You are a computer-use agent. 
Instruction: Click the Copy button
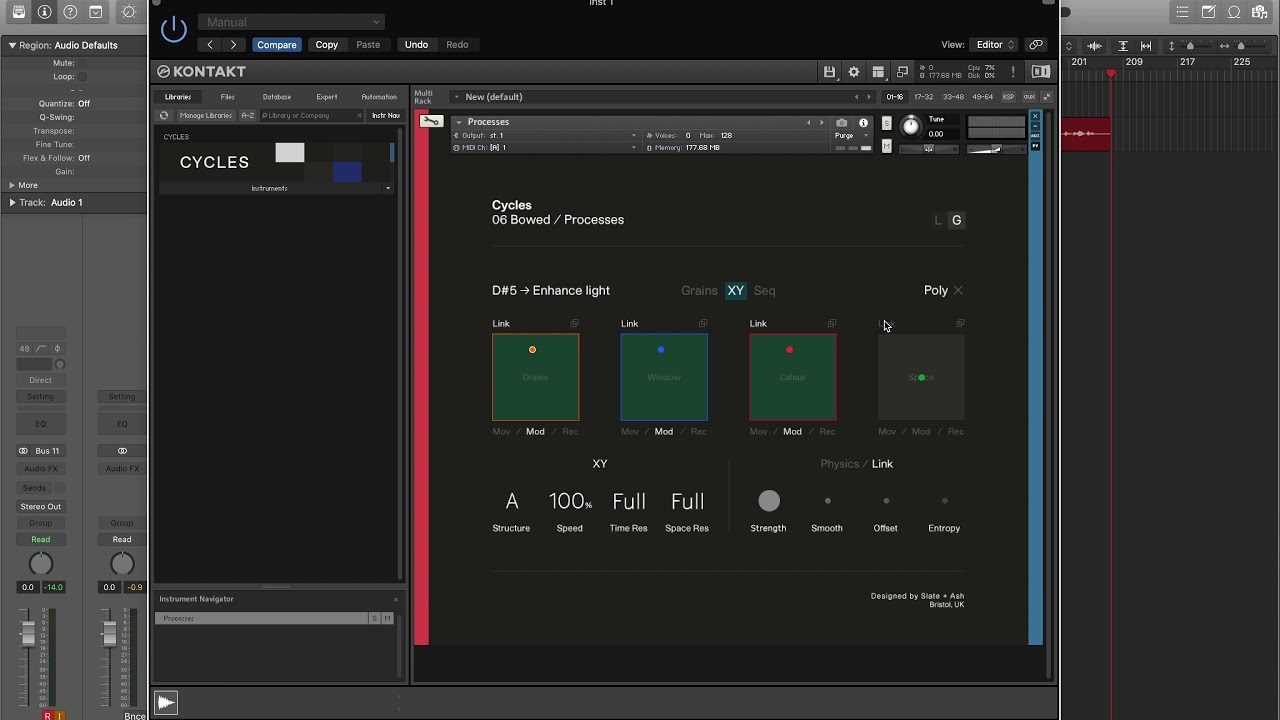327,45
